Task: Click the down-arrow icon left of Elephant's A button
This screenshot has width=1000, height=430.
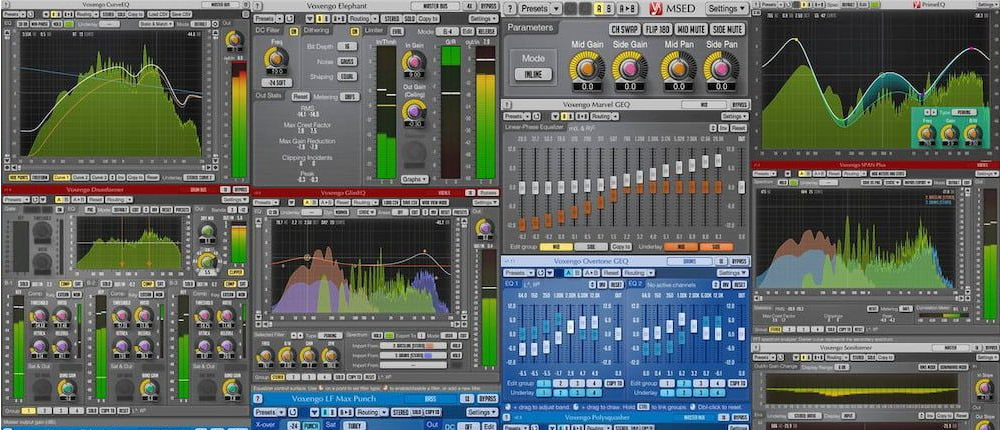Action: pyautogui.click(x=309, y=19)
